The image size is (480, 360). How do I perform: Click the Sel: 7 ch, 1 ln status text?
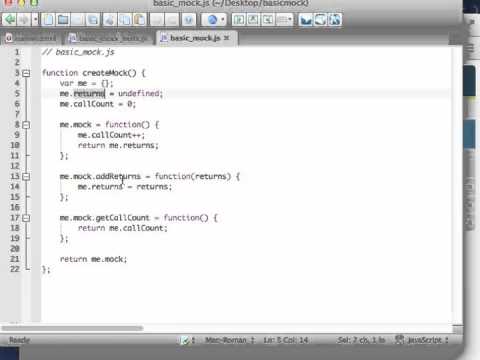pyautogui.click(x=361, y=340)
